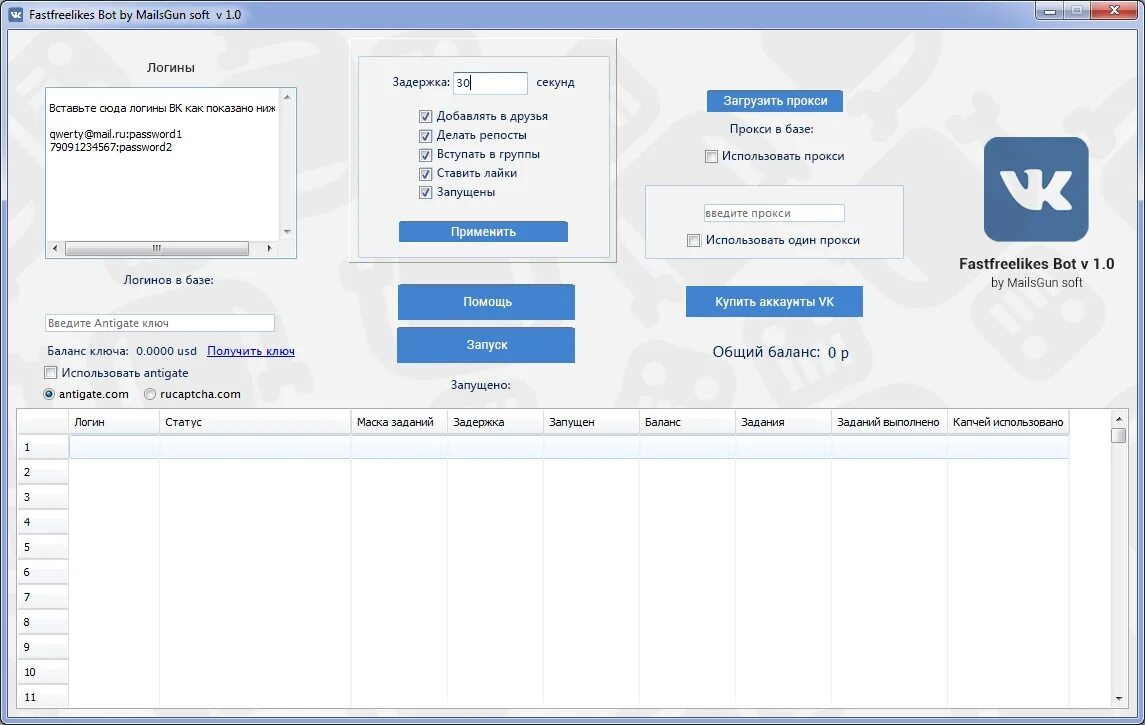
Task: Click table scrollbar up arrow
Action: [x=1118, y=418]
